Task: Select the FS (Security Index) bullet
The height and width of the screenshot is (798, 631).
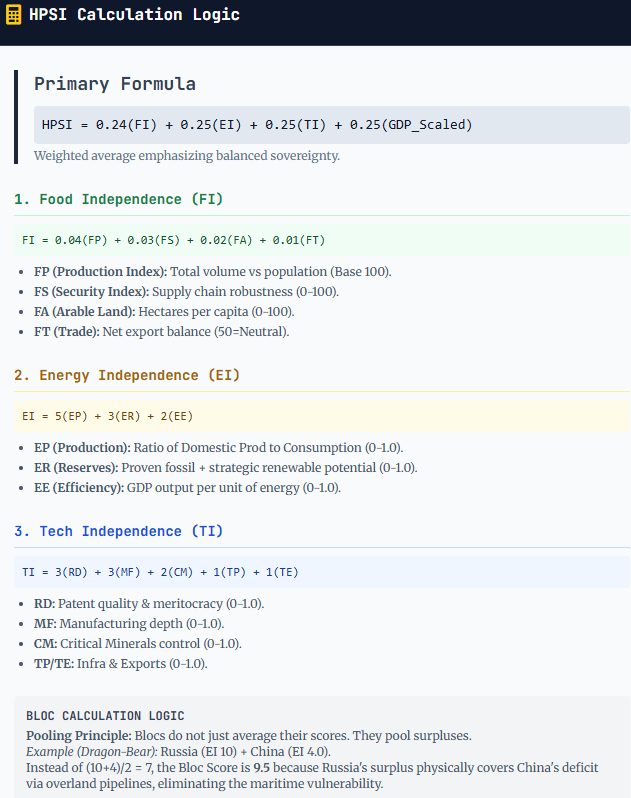Action: click(x=200, y=292)
